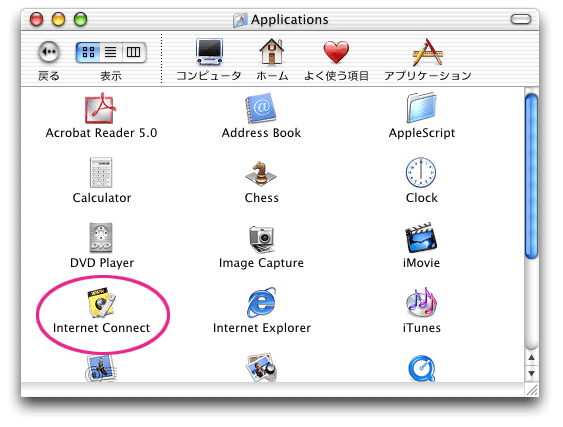This screenshot has height=427, width=563.
Task: Switch to icon view mode
Action: tap(88, 52)
